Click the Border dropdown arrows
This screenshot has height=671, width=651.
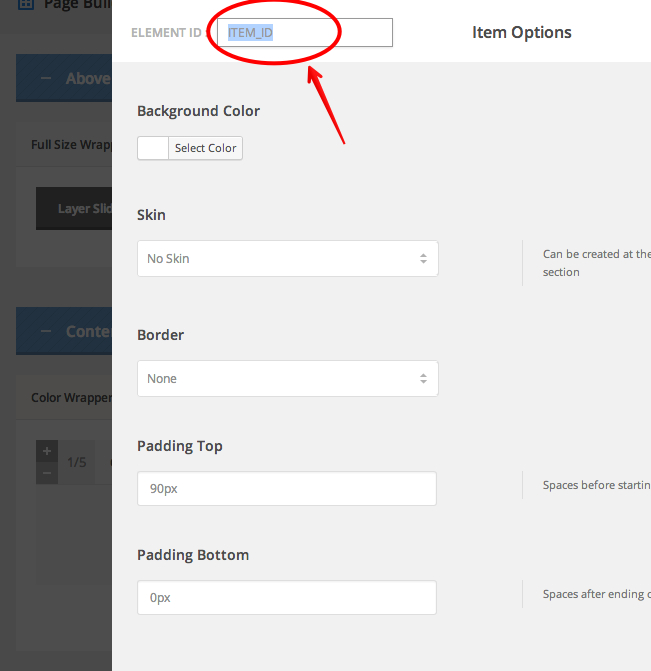coord(423,379)
